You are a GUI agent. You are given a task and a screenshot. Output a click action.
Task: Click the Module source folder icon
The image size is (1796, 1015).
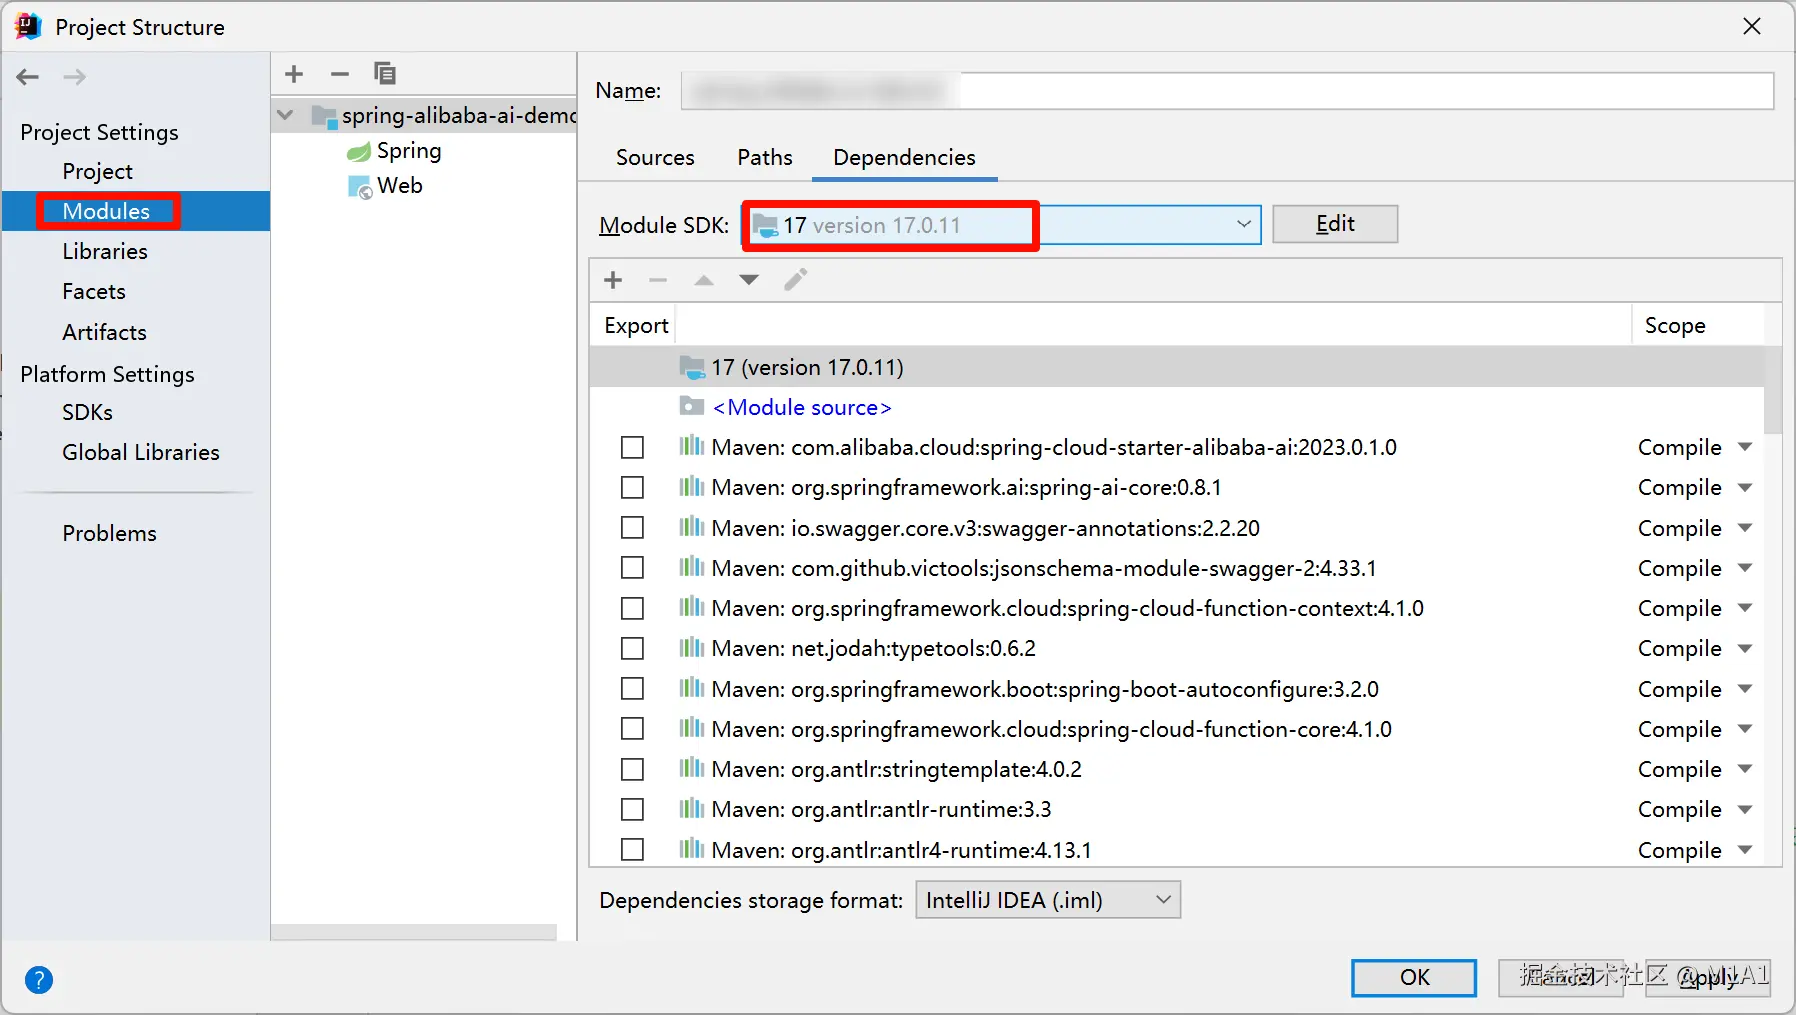tap(691, 406)
